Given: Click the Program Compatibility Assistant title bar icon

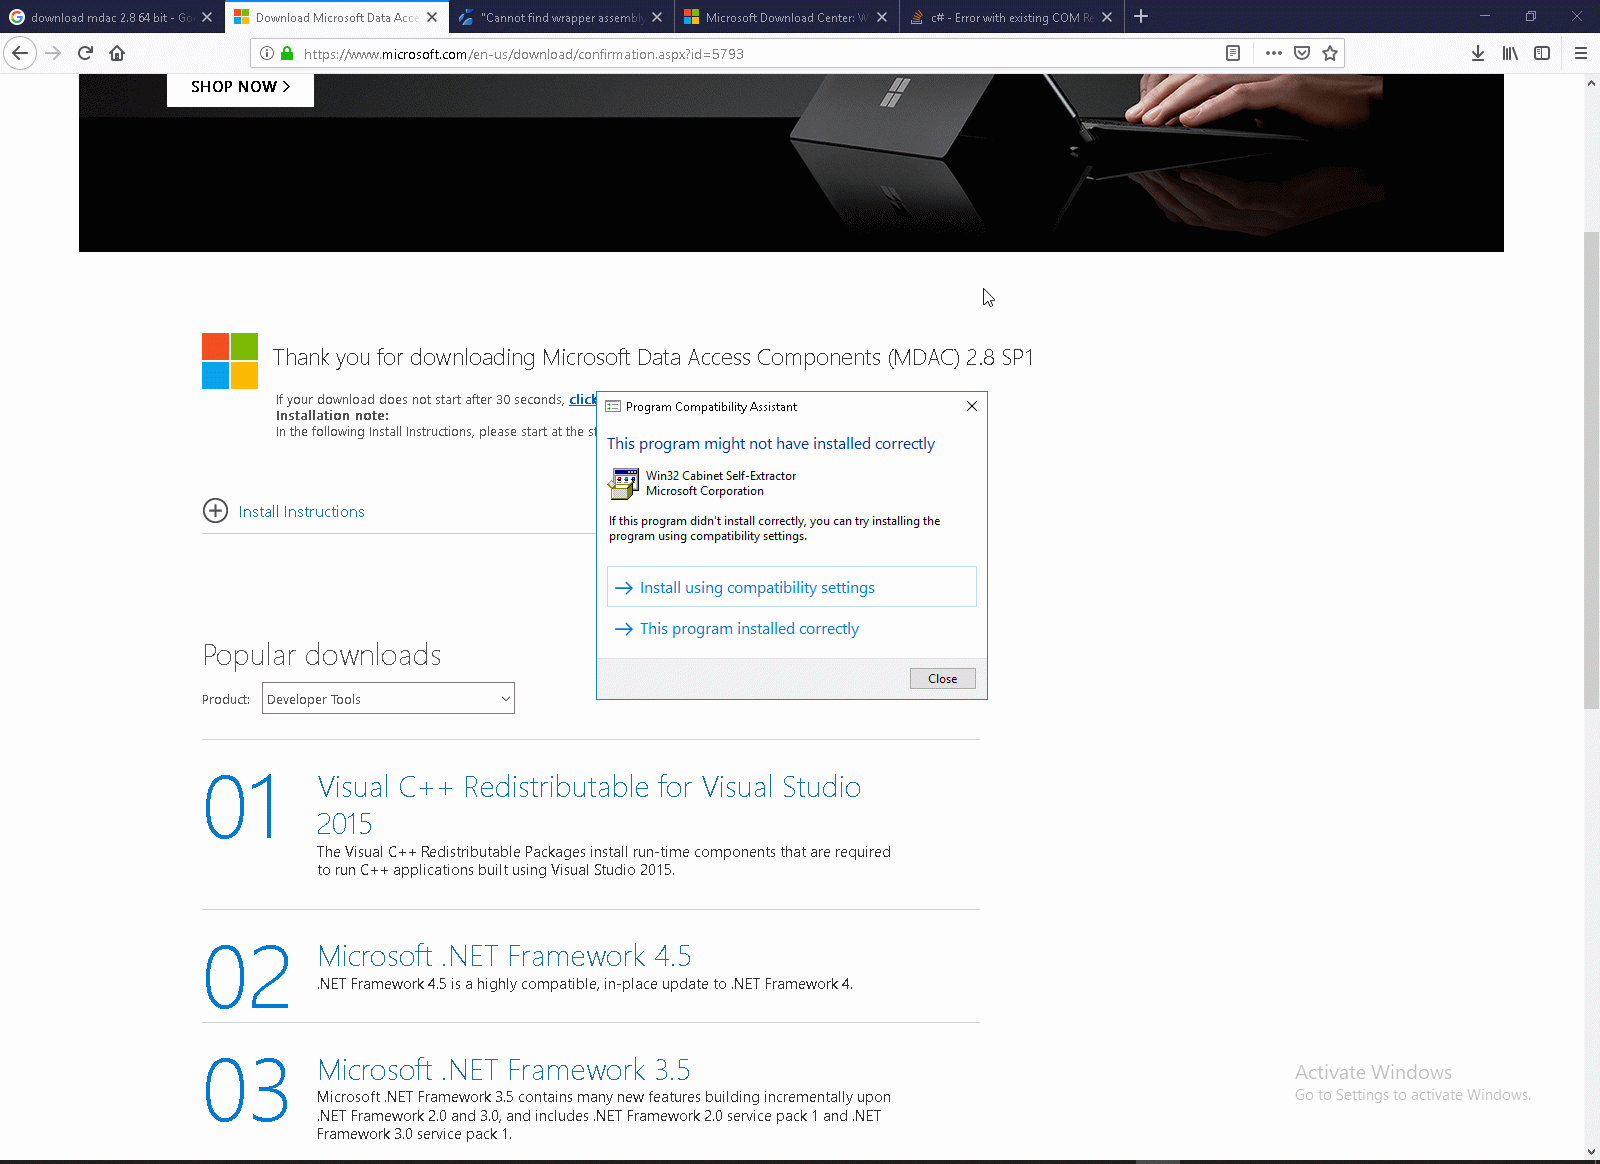Looking at the screenshot, I should [x=613, y=406].
